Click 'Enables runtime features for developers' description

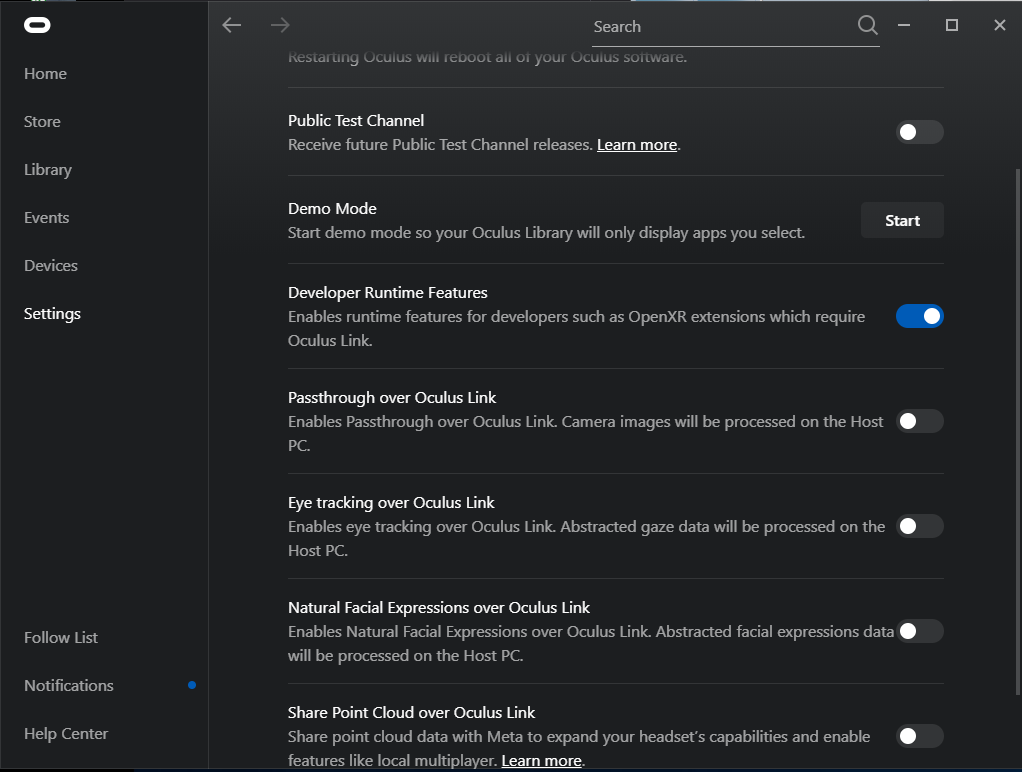pos(577,328)
